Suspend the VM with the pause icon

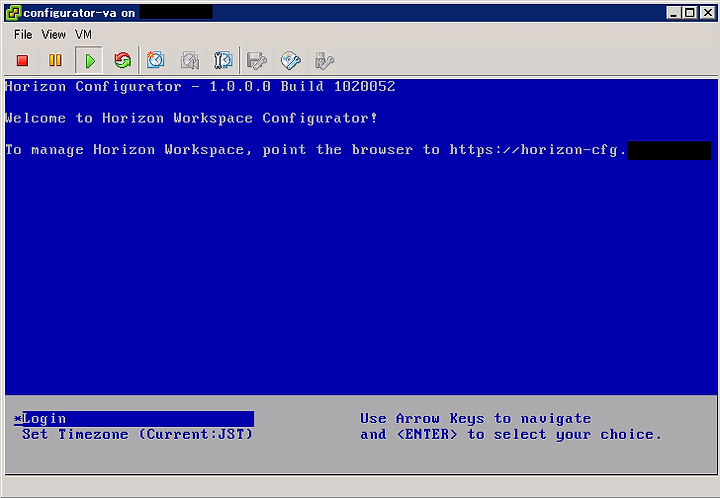pyautogui.click(x=55, y=60)
